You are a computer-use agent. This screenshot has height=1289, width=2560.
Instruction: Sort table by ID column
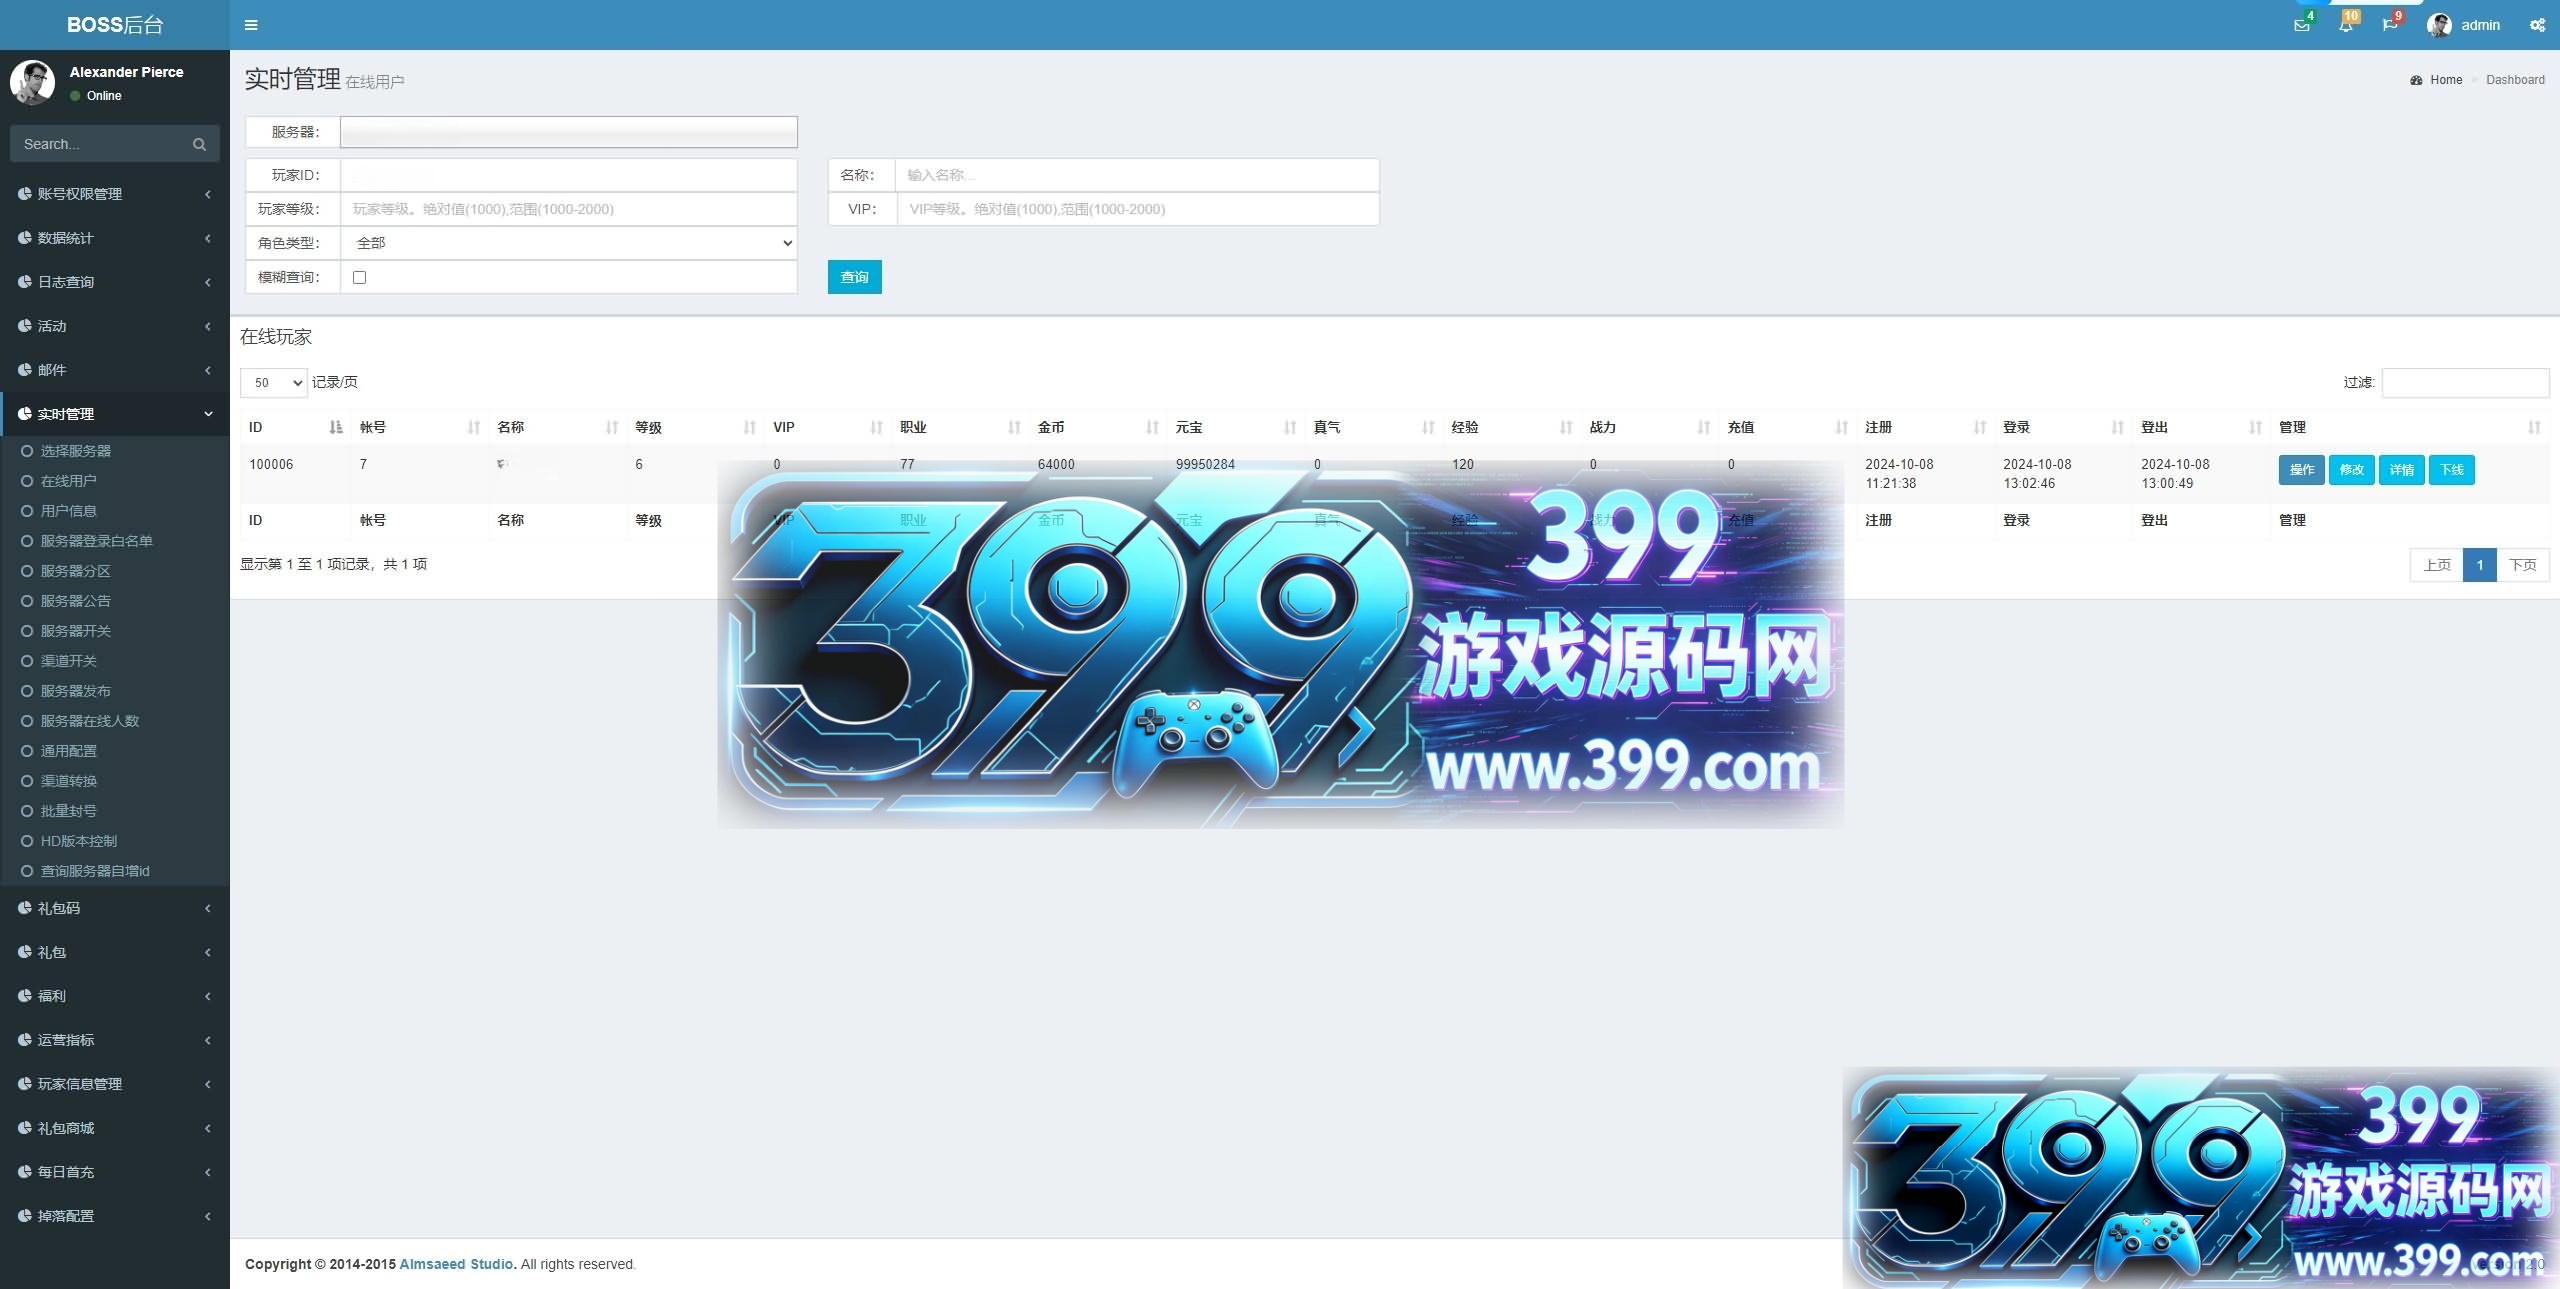tap(294, 427)
